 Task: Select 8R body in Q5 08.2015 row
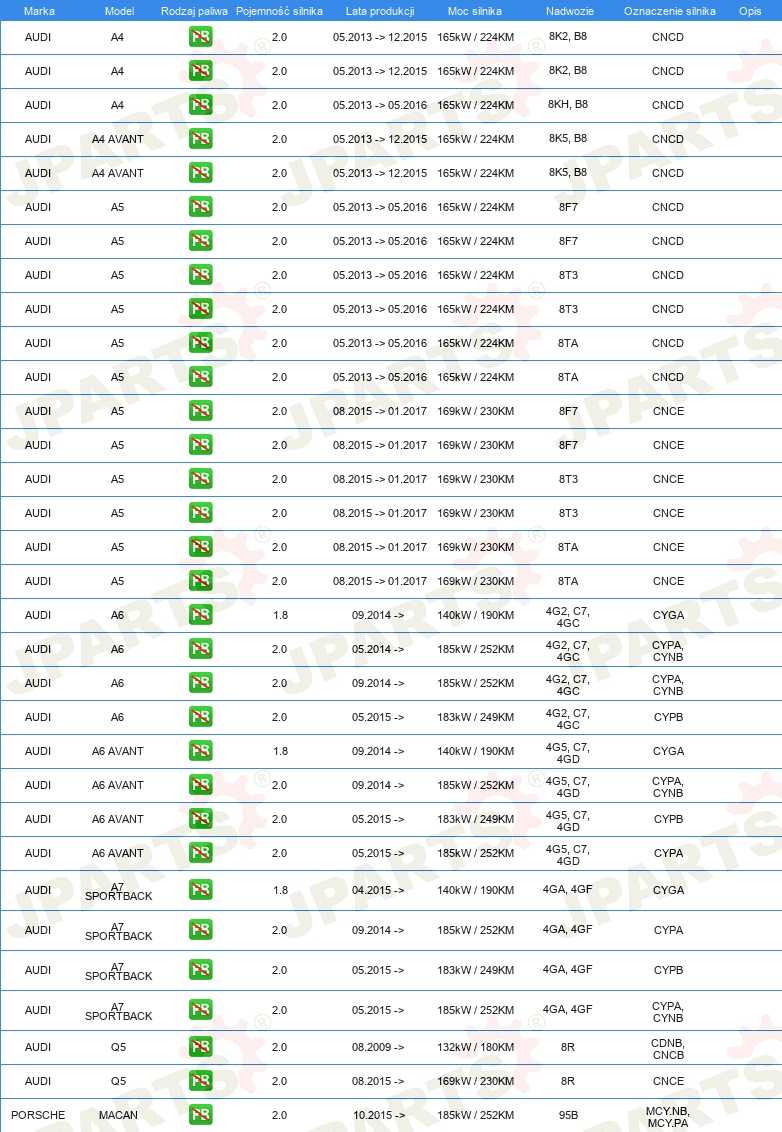(568, 1081)
